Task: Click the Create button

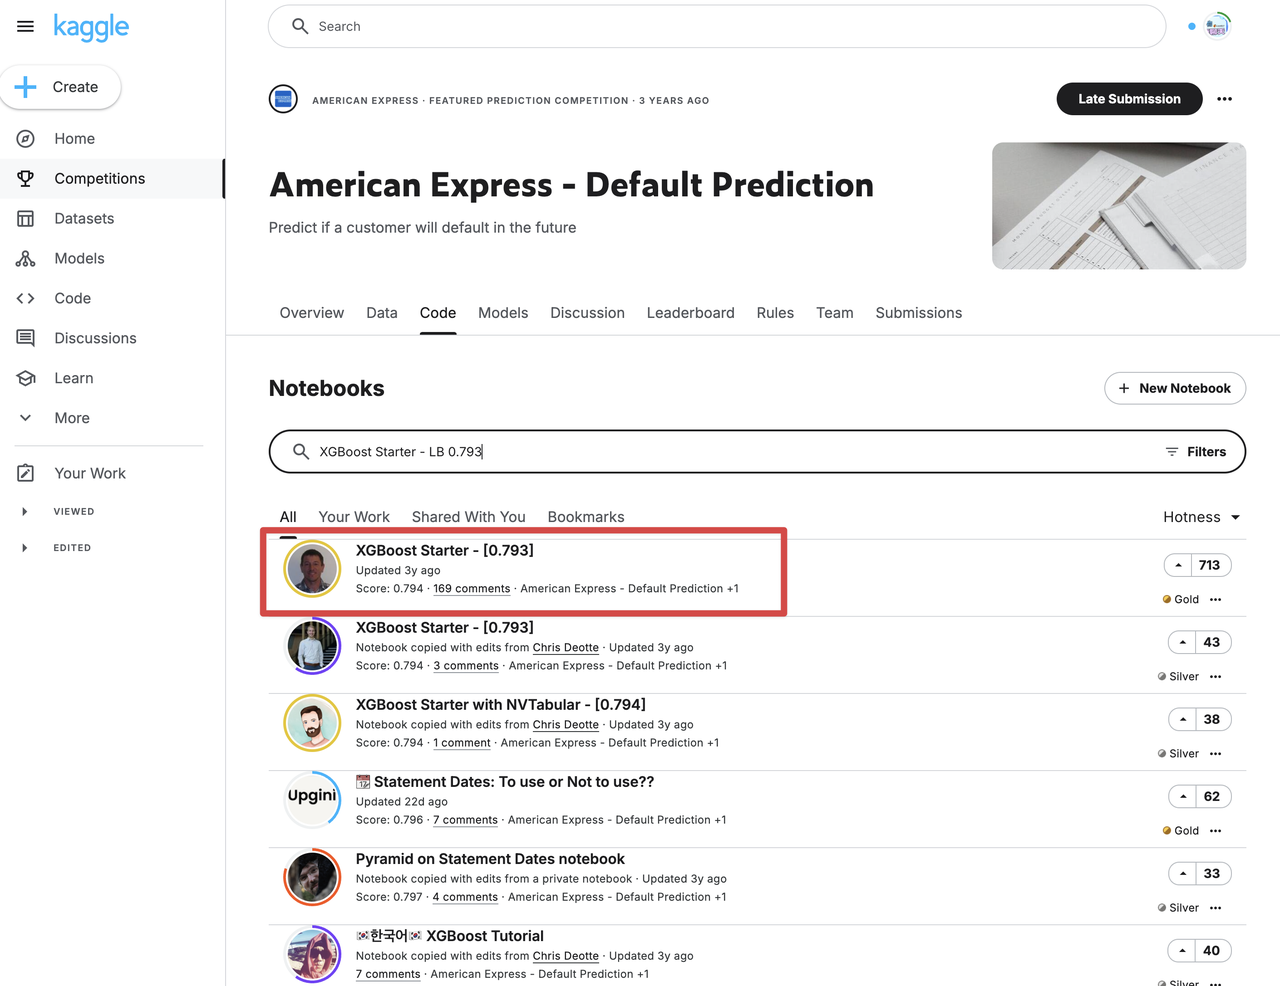Action: [61, 87]
